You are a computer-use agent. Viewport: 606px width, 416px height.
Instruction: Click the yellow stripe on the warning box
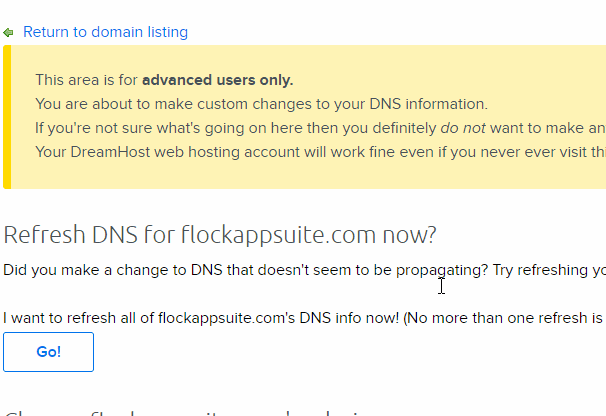[x=7, y=117]
